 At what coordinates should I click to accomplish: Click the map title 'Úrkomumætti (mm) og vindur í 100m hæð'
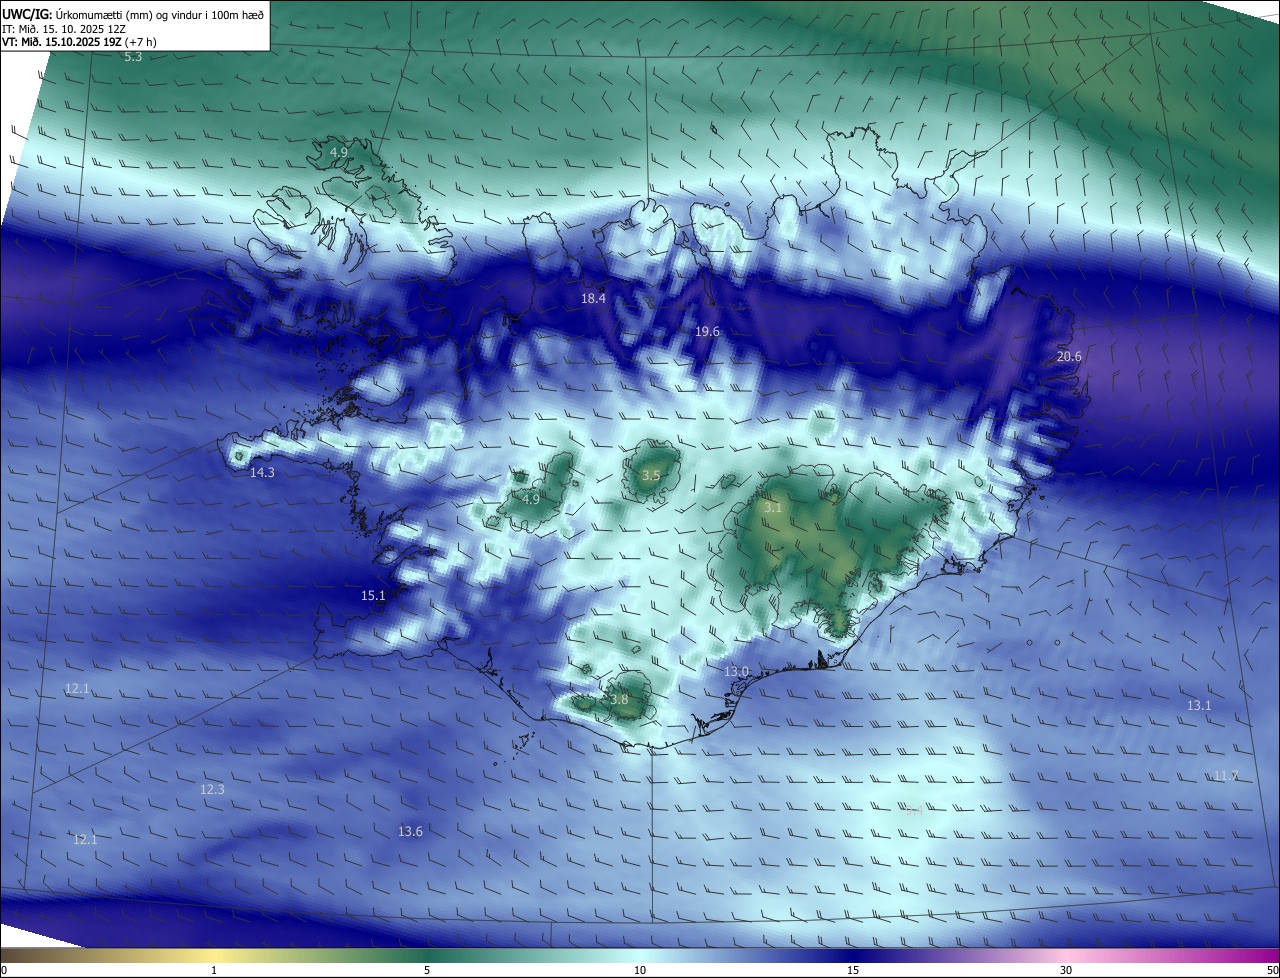[x=160, y=15]
